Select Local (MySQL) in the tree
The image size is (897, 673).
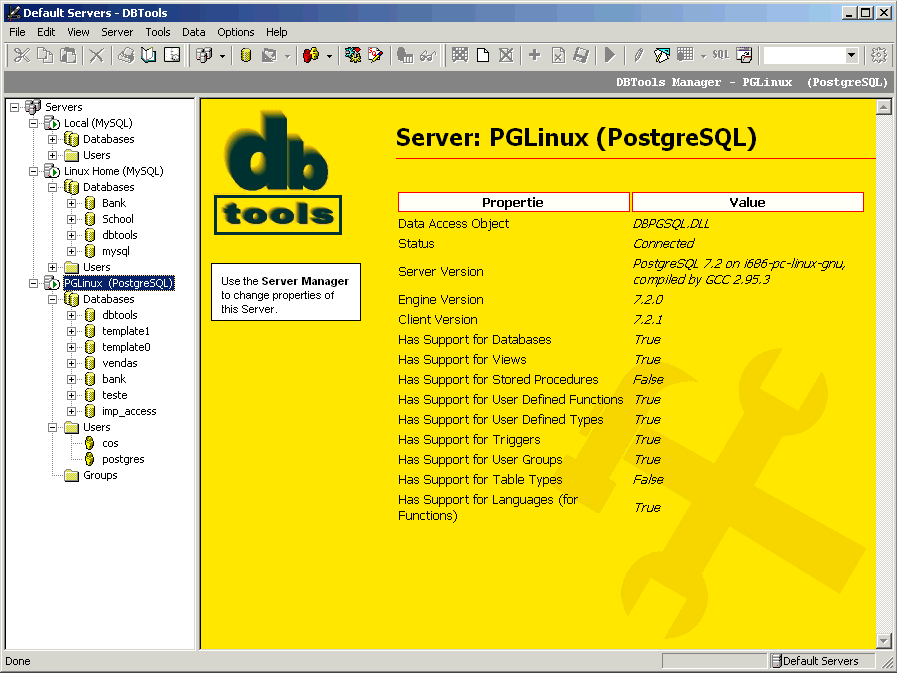click(98, 123)
